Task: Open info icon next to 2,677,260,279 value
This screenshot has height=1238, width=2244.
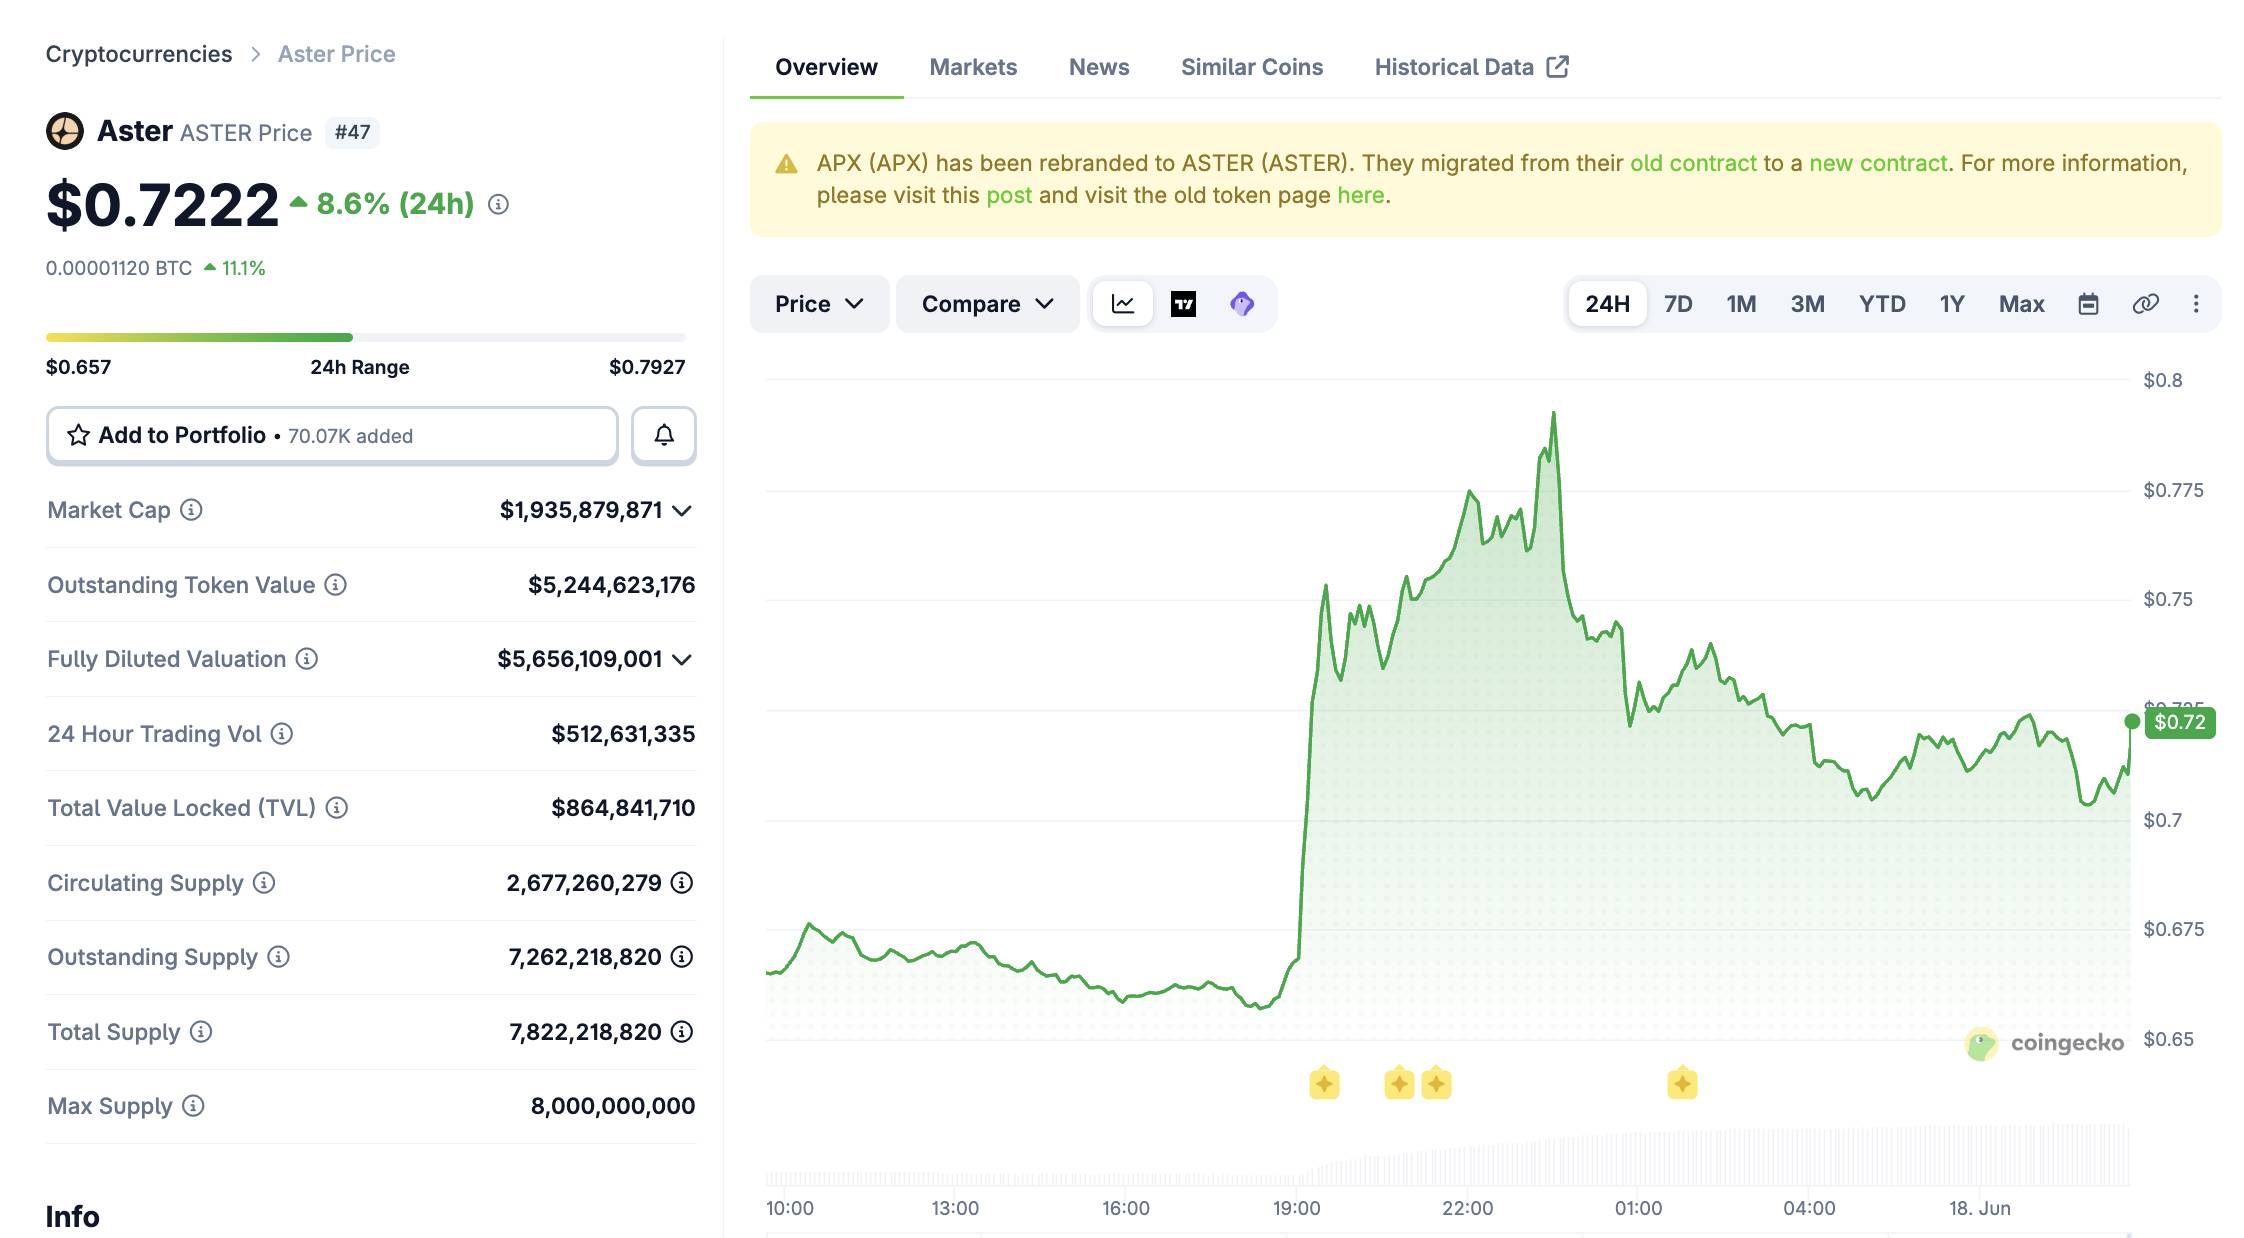Action: click(682, 883)
